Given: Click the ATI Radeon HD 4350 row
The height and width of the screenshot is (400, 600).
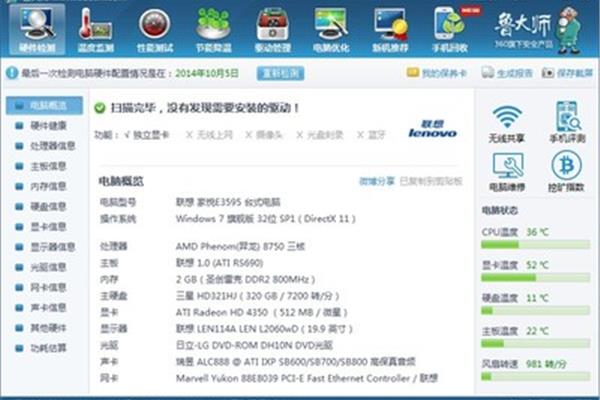Looking at the screenshot, I should [224, 312].
